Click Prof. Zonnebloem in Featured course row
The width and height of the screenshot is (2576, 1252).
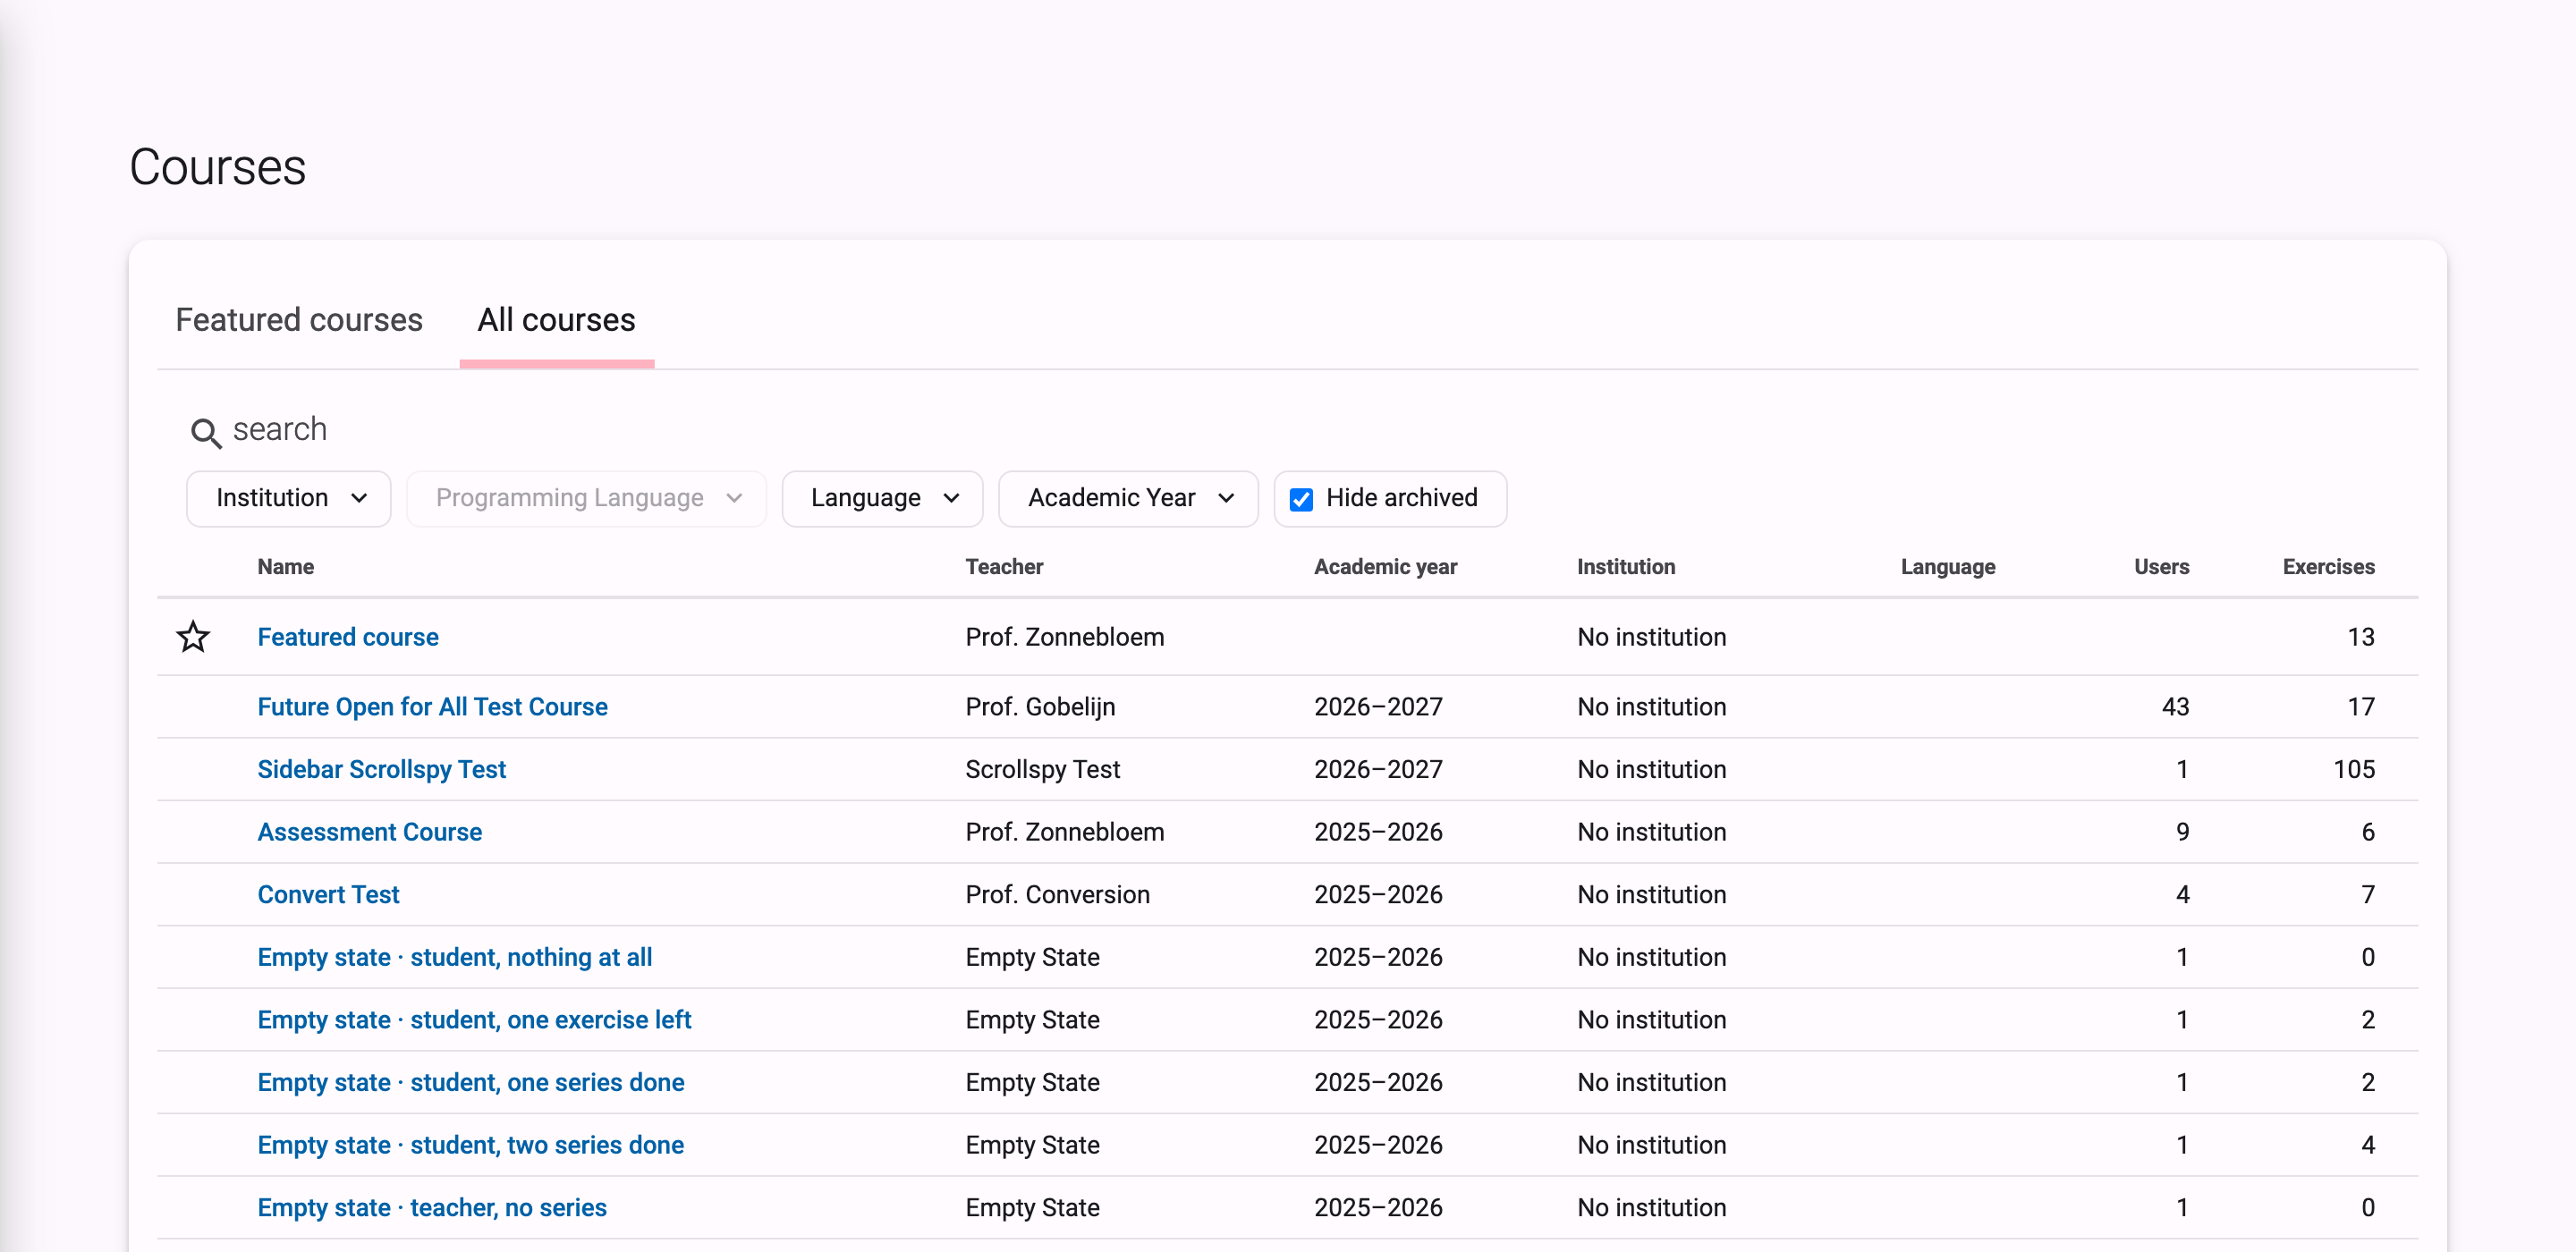click(1065, 637)
